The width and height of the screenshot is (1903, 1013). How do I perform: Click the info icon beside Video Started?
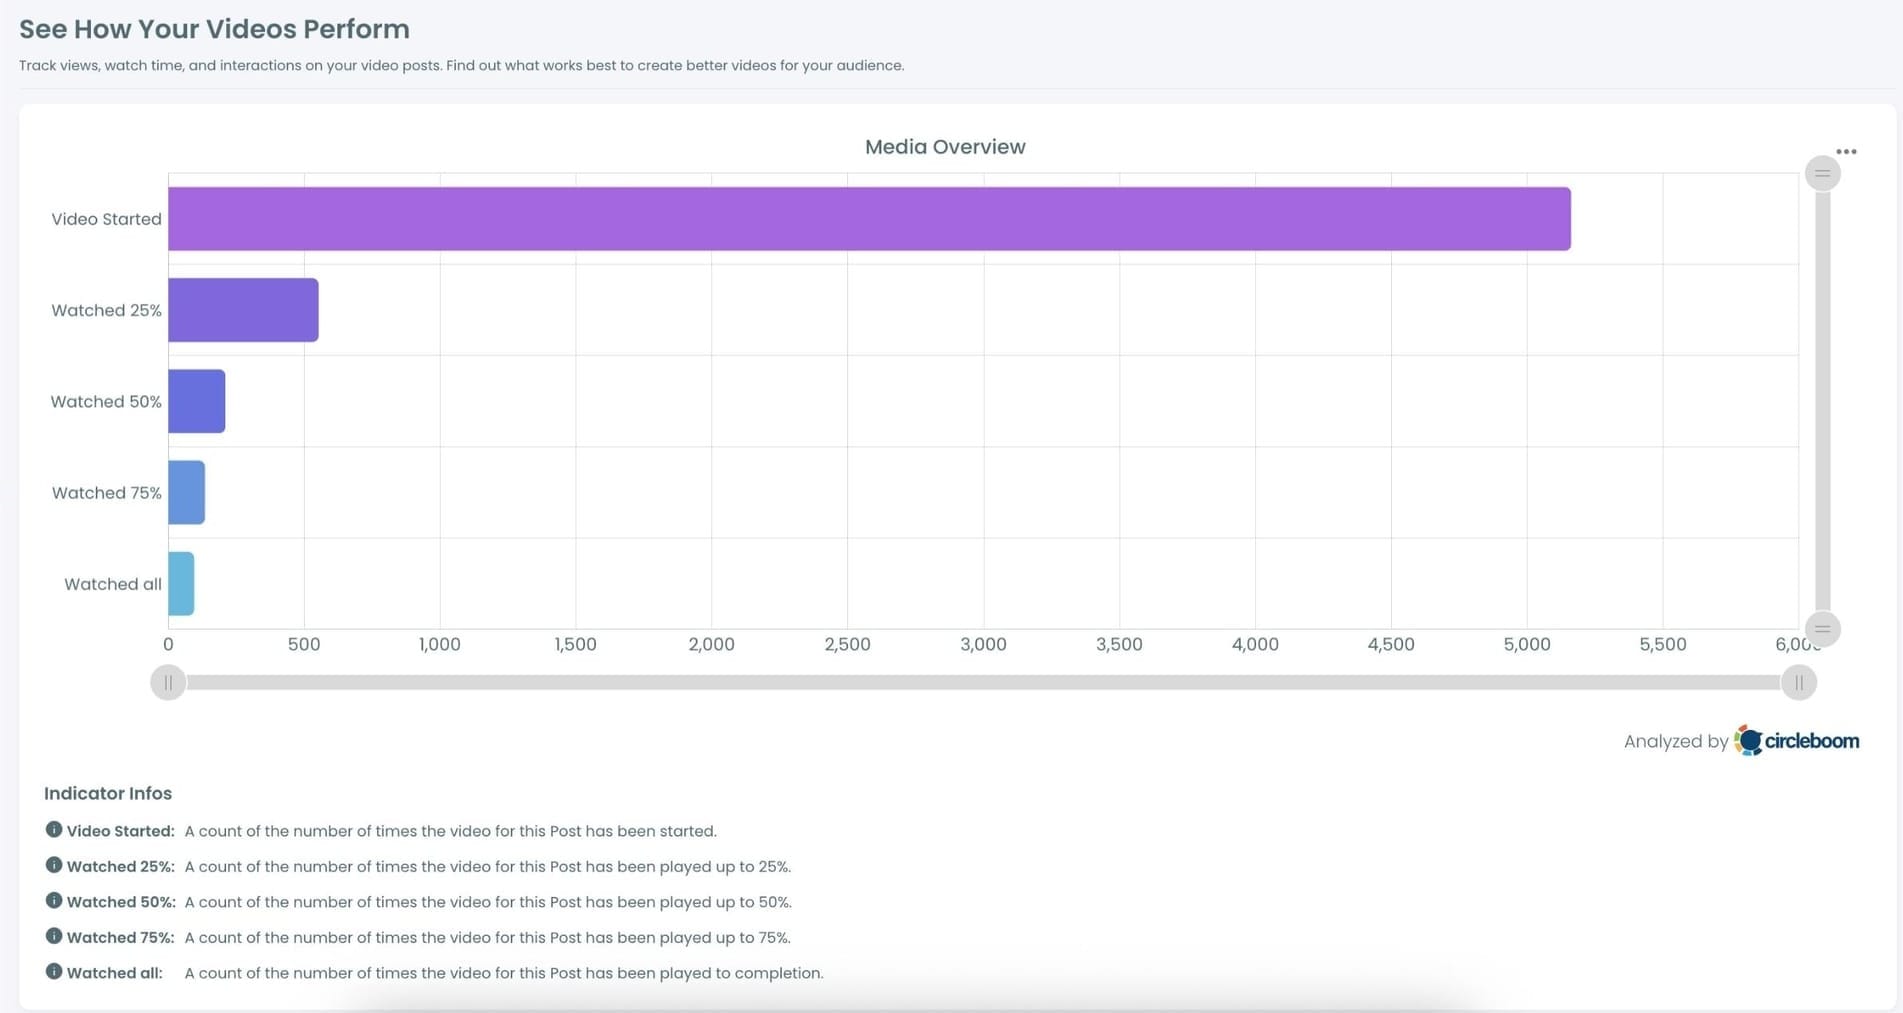tap(54, 831)
